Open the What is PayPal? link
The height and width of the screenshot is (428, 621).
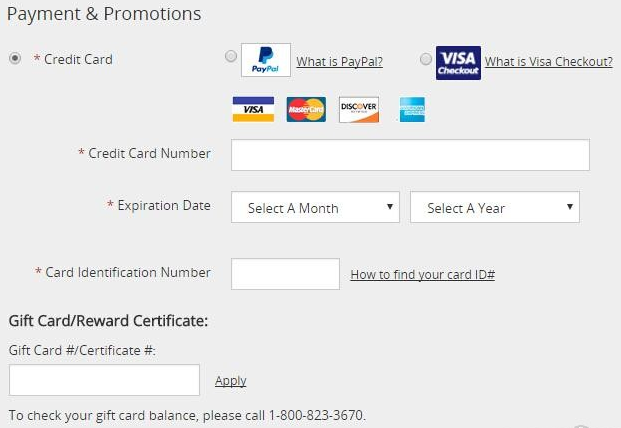pos(339,62)
